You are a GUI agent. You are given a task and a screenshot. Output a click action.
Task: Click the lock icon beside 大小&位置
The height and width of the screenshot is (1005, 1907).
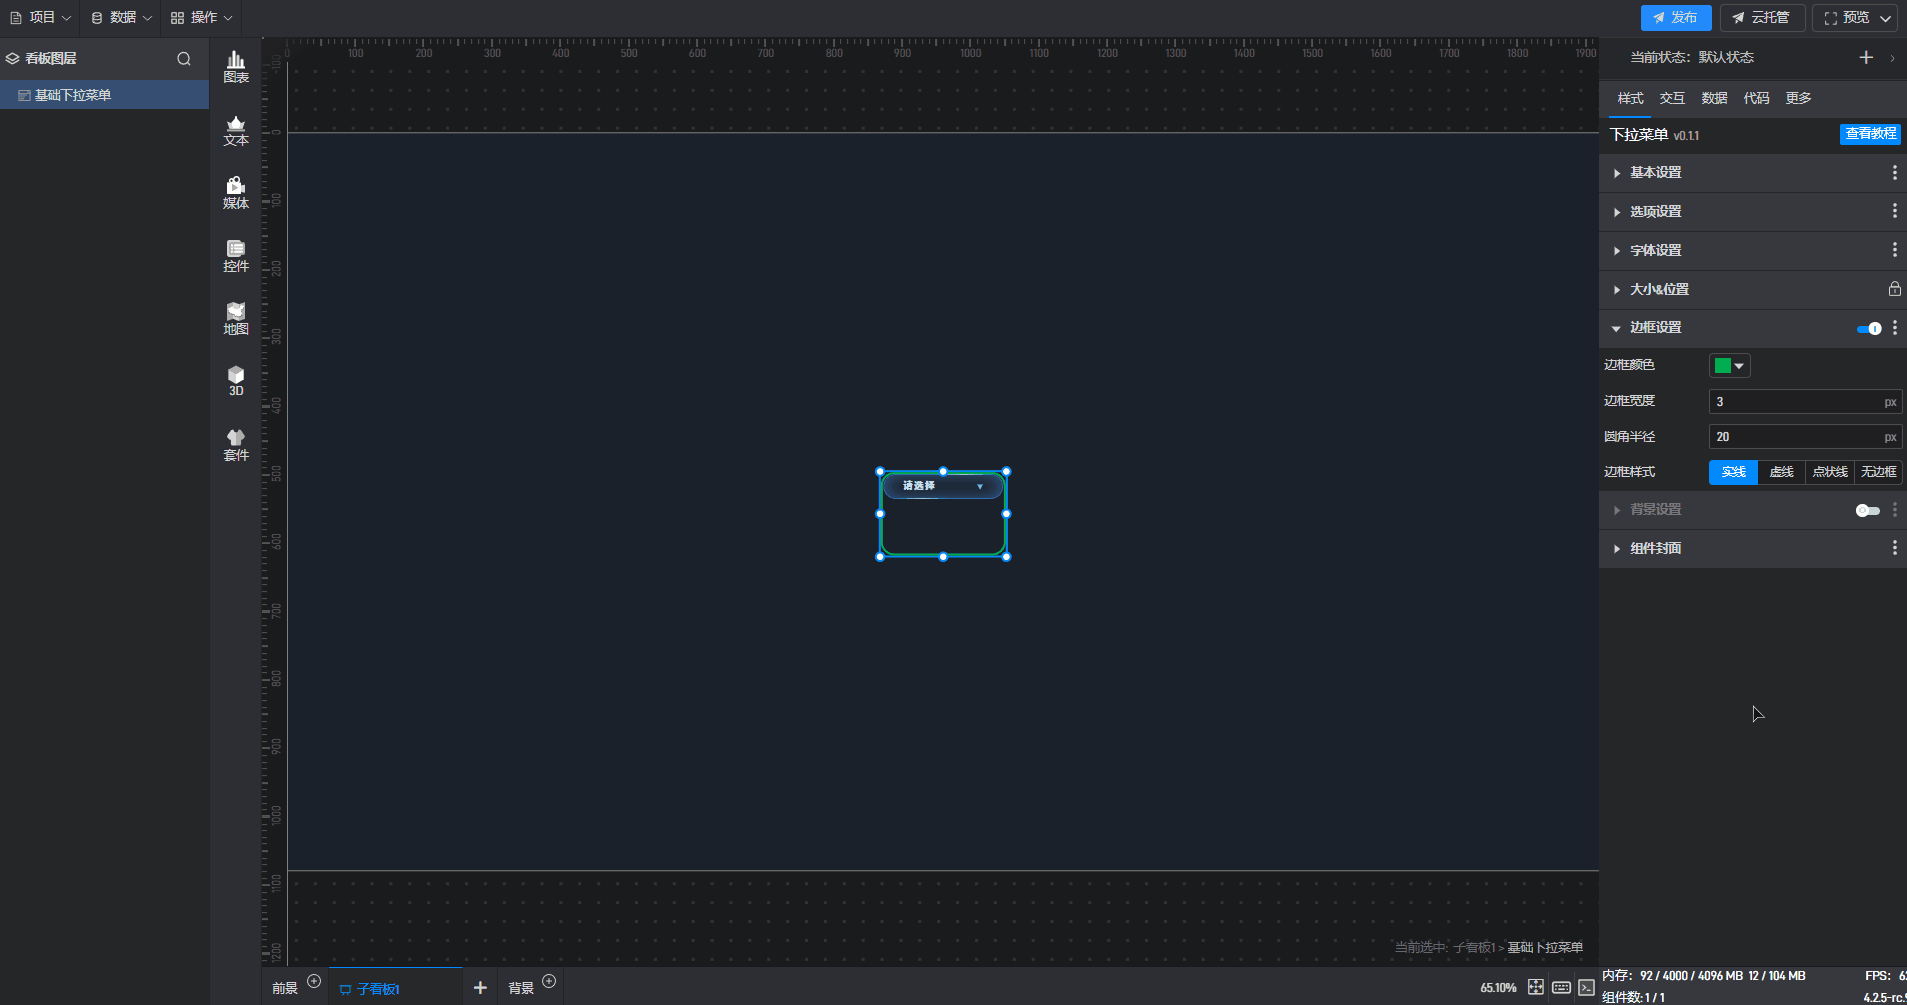pyautogui.click(x=1894, y=289)
